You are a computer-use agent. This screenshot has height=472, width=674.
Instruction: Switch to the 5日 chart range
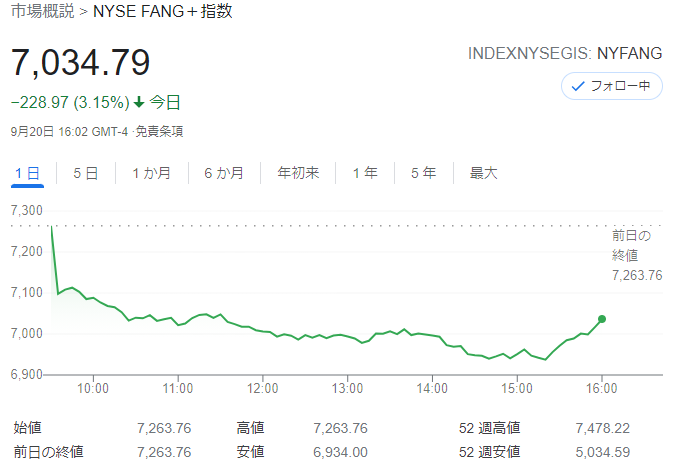click(x=86, y=173)
